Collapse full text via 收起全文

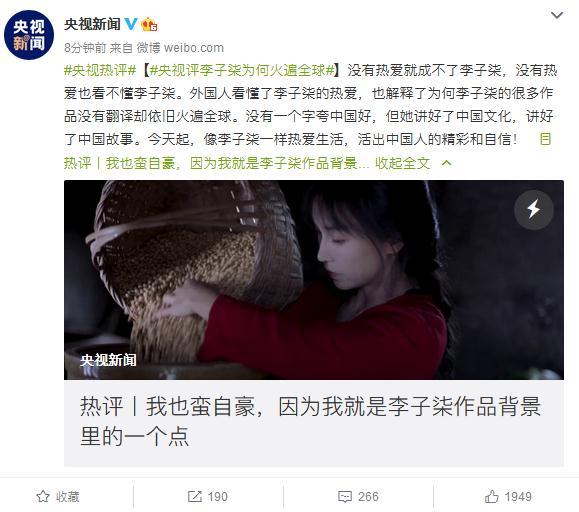pyautogui.click(x=403, y=163)
